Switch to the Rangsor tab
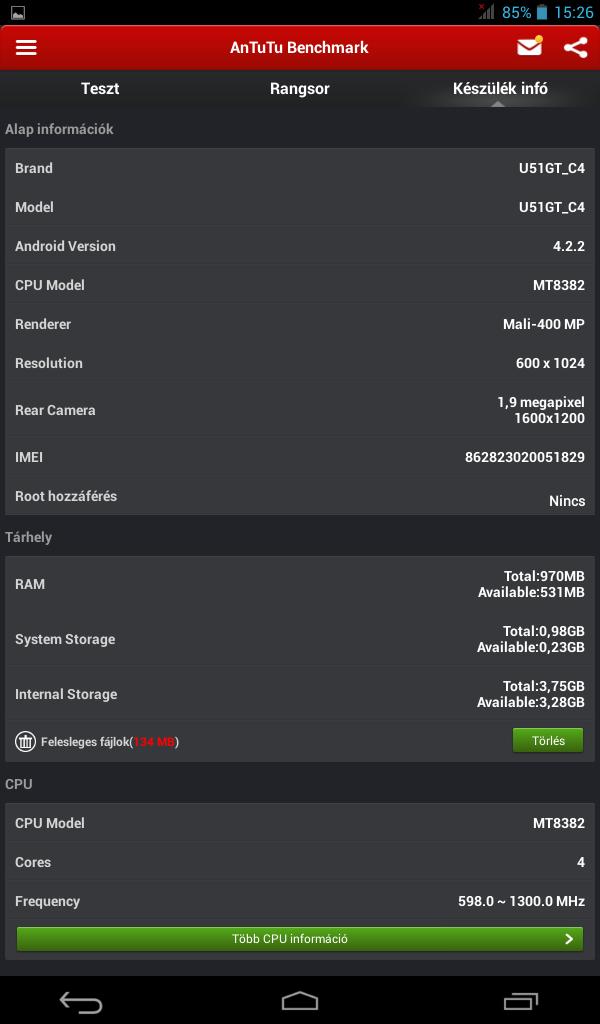This screenshot has height=1024, width=600. pyautogui.click(x=300, y=89)
